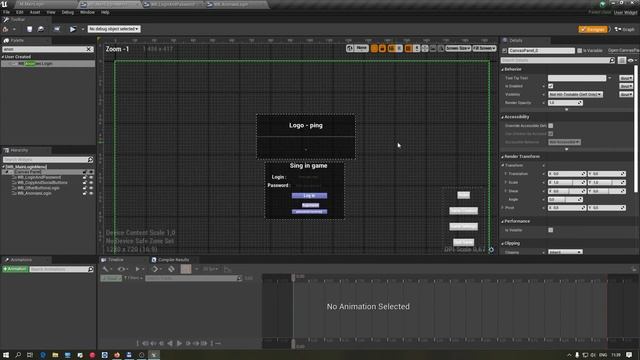Click the details property matrix grid icon
Viewport: 640px width, 360px height.
pos(621,60)
